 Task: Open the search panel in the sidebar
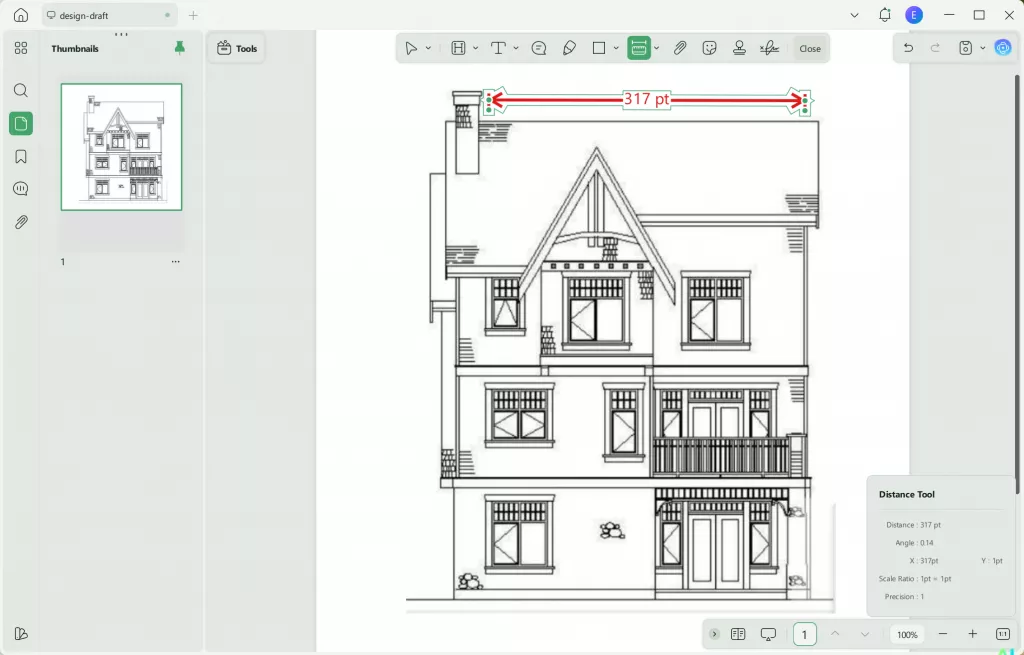(x=21, y=90)
